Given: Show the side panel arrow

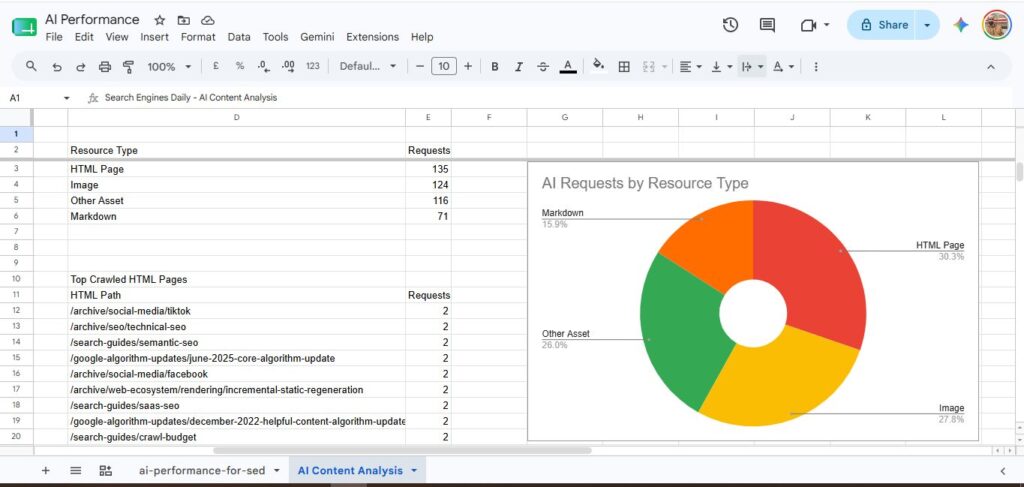Looking at the screenshot, I should (x=1003, y=471).
